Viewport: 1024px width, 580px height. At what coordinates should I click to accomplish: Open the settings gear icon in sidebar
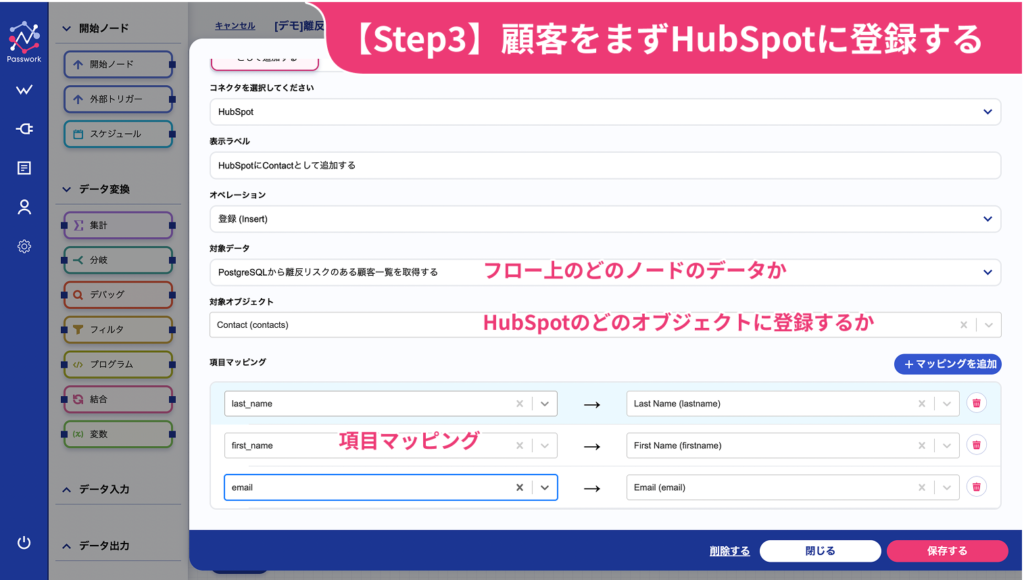point(24,246)
